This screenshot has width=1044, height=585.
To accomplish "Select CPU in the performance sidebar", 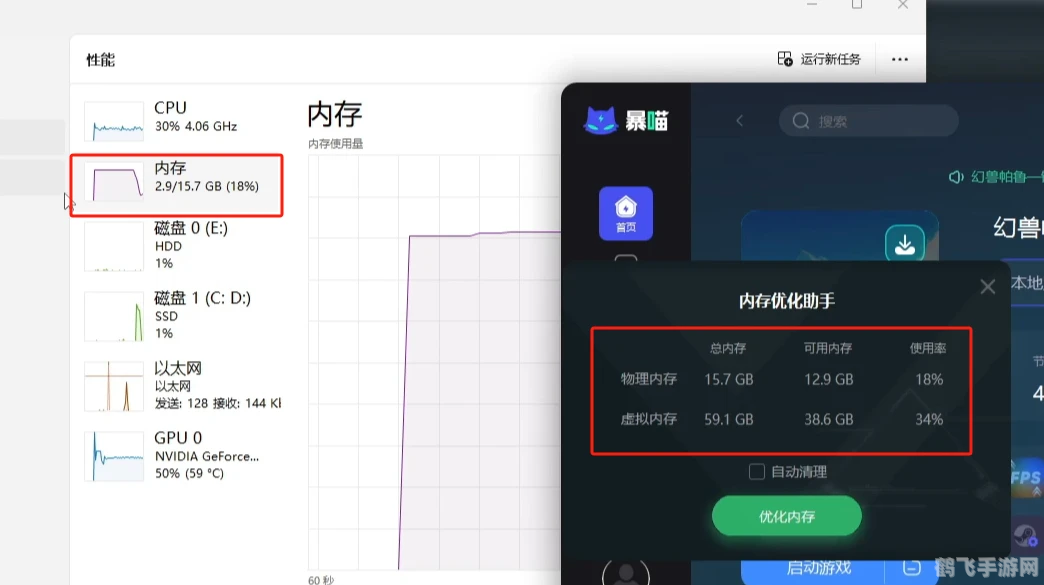I will tap(170, 115).
